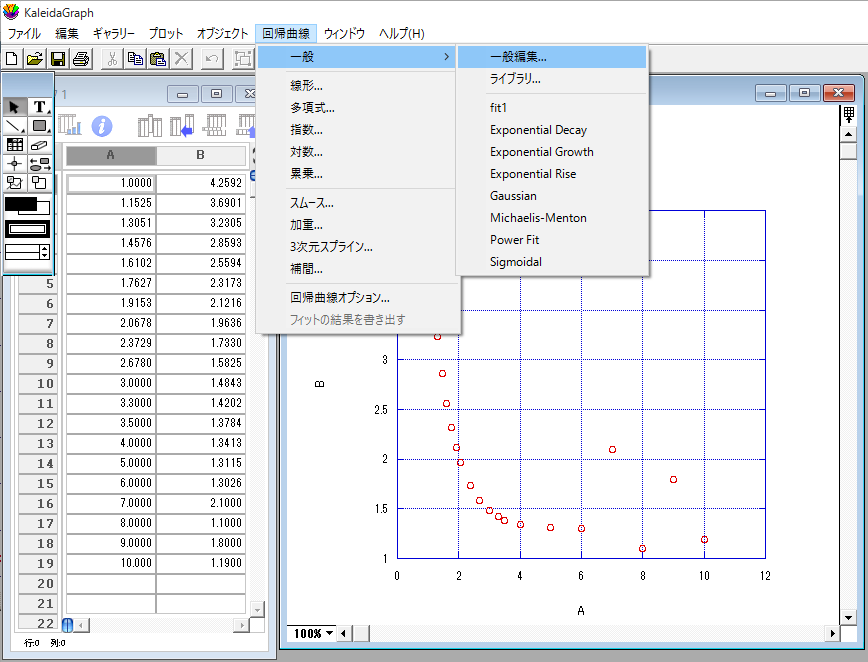Viewport: 868px width, 662px height.
Task: Select the arrow selection tool
Action: (15, 107)
